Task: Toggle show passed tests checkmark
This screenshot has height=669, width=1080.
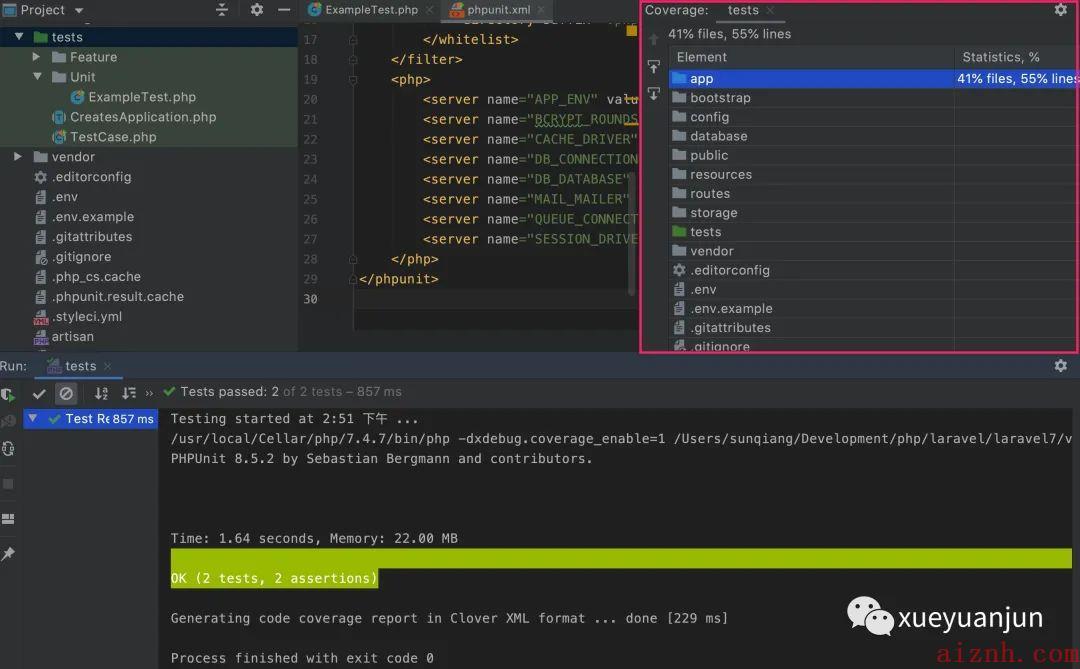Action: pyautogui.click(x=39, y=393)
